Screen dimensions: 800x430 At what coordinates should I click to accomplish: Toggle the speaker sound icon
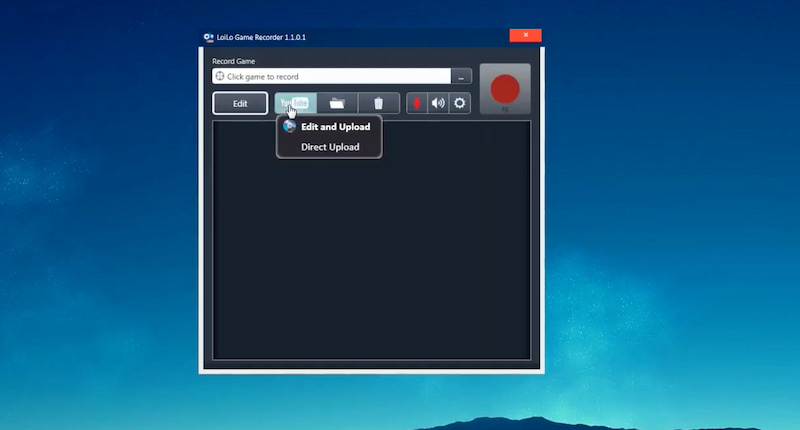point(438,103)
